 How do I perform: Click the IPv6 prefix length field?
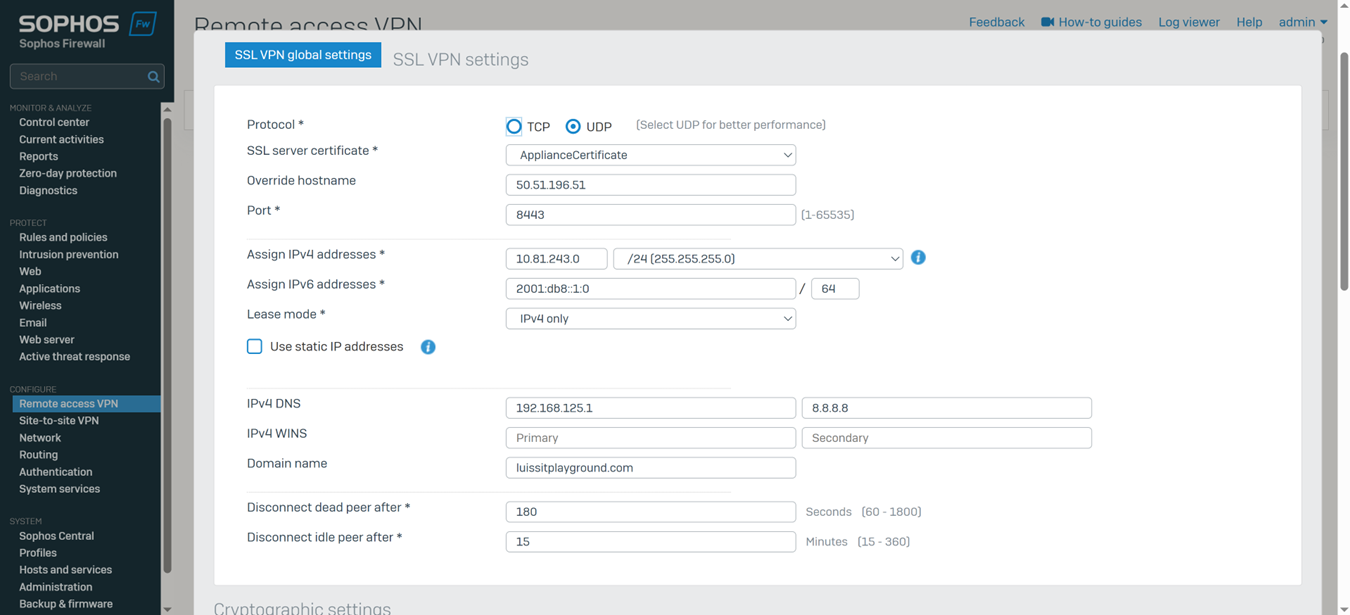(x=835, y=289)
